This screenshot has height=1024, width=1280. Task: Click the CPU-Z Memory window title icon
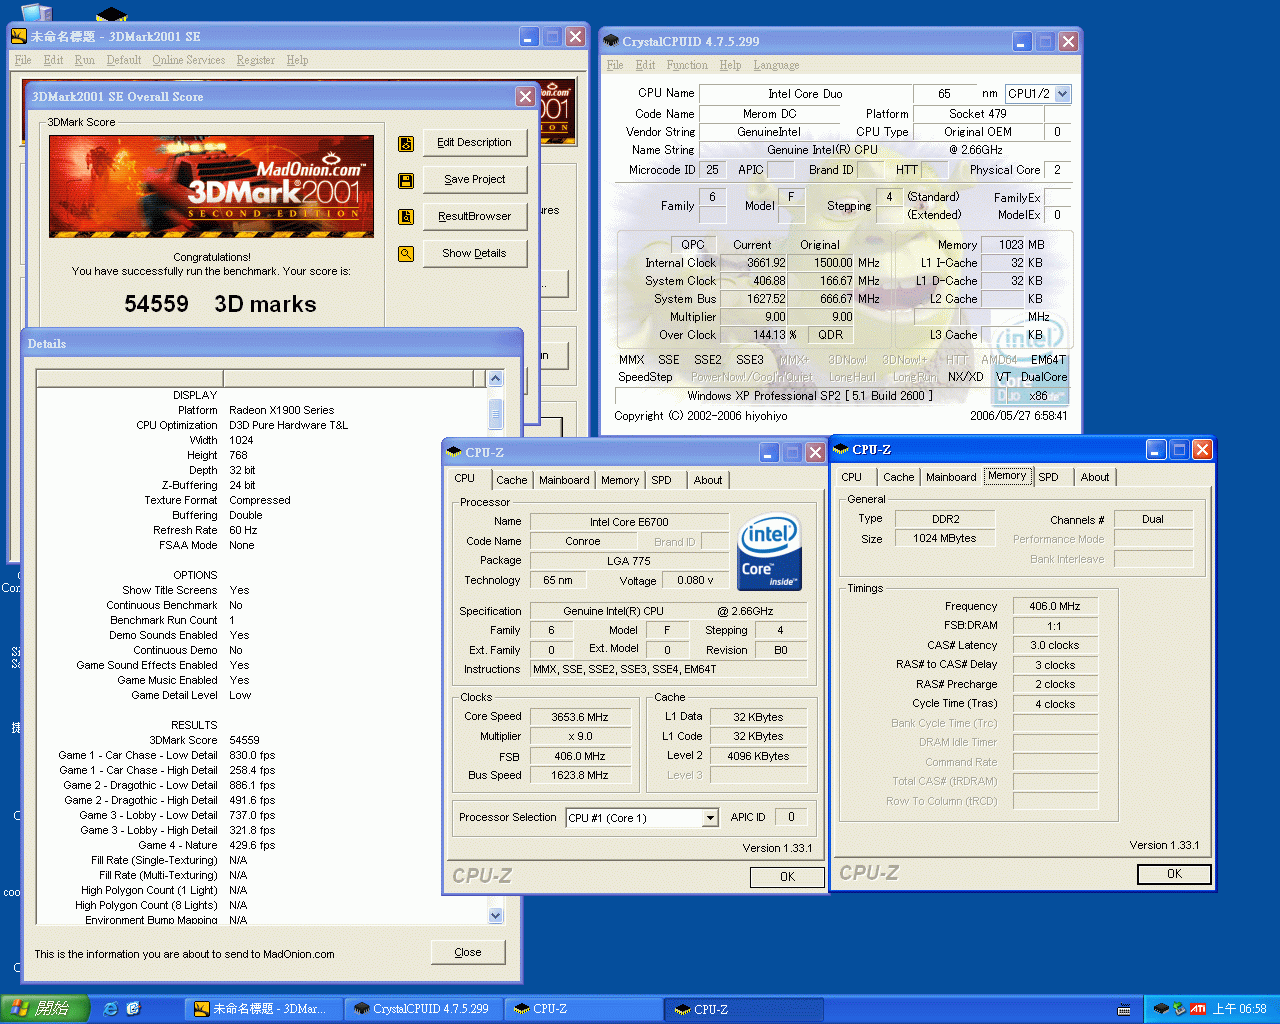tap(841, 450)
